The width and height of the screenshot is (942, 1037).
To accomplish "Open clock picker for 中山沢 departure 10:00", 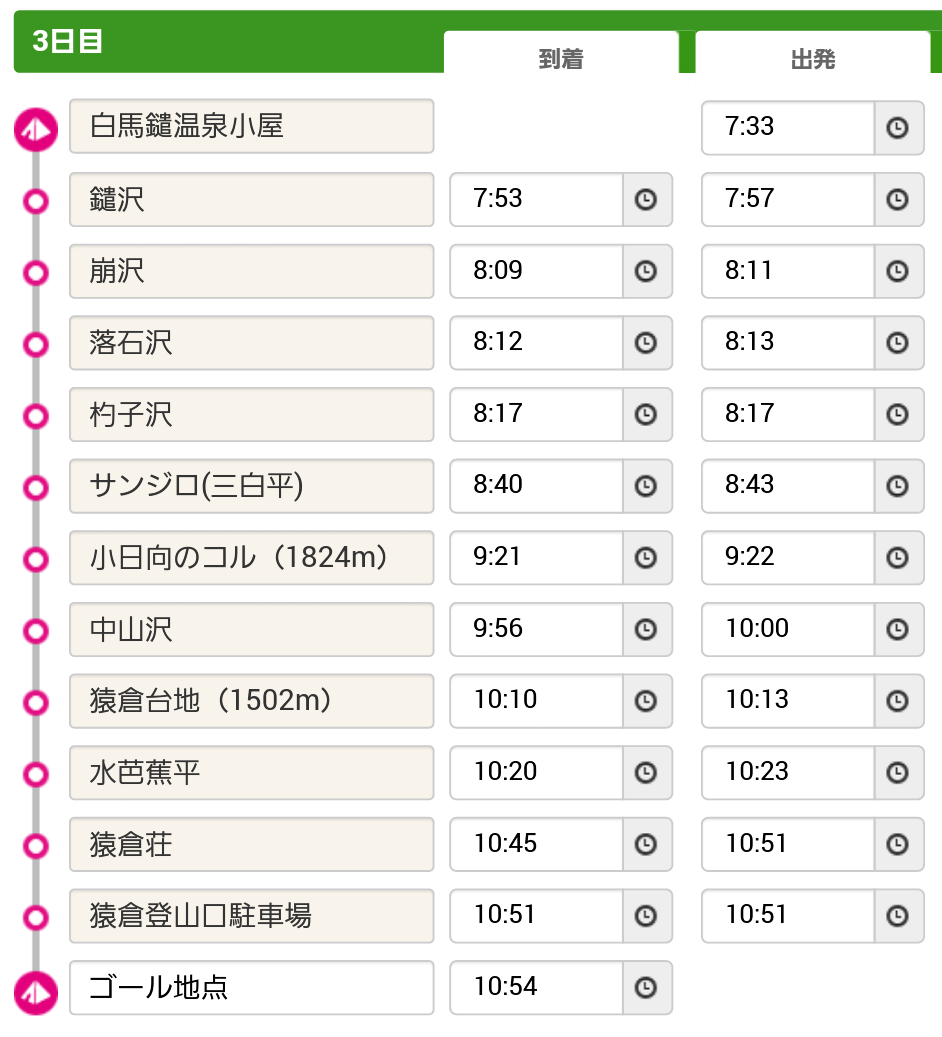I will coord(898,629).
